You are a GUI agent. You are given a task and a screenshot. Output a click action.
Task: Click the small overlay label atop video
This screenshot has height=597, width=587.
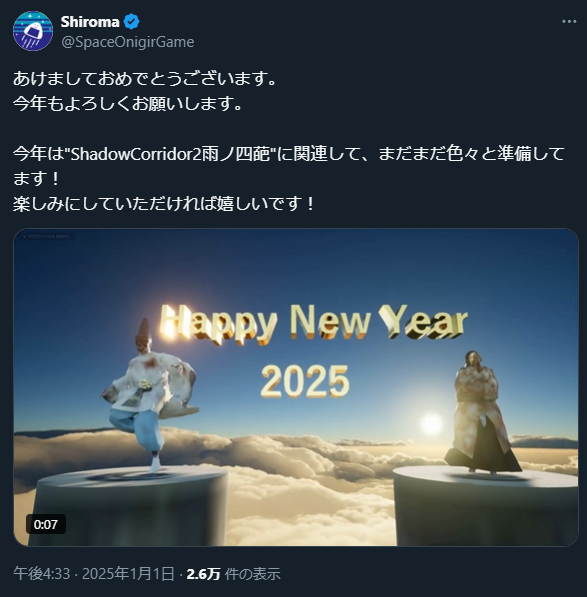pyautogui.click(x=47, y=236)
